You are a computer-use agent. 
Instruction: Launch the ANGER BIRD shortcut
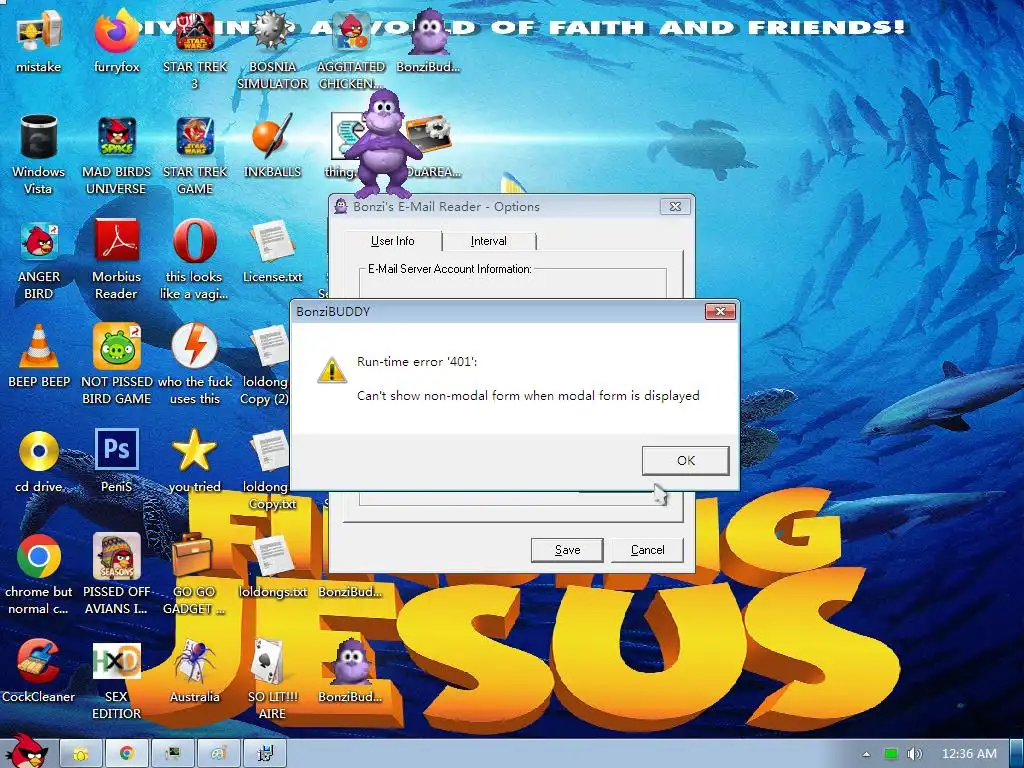coord(39,260)
